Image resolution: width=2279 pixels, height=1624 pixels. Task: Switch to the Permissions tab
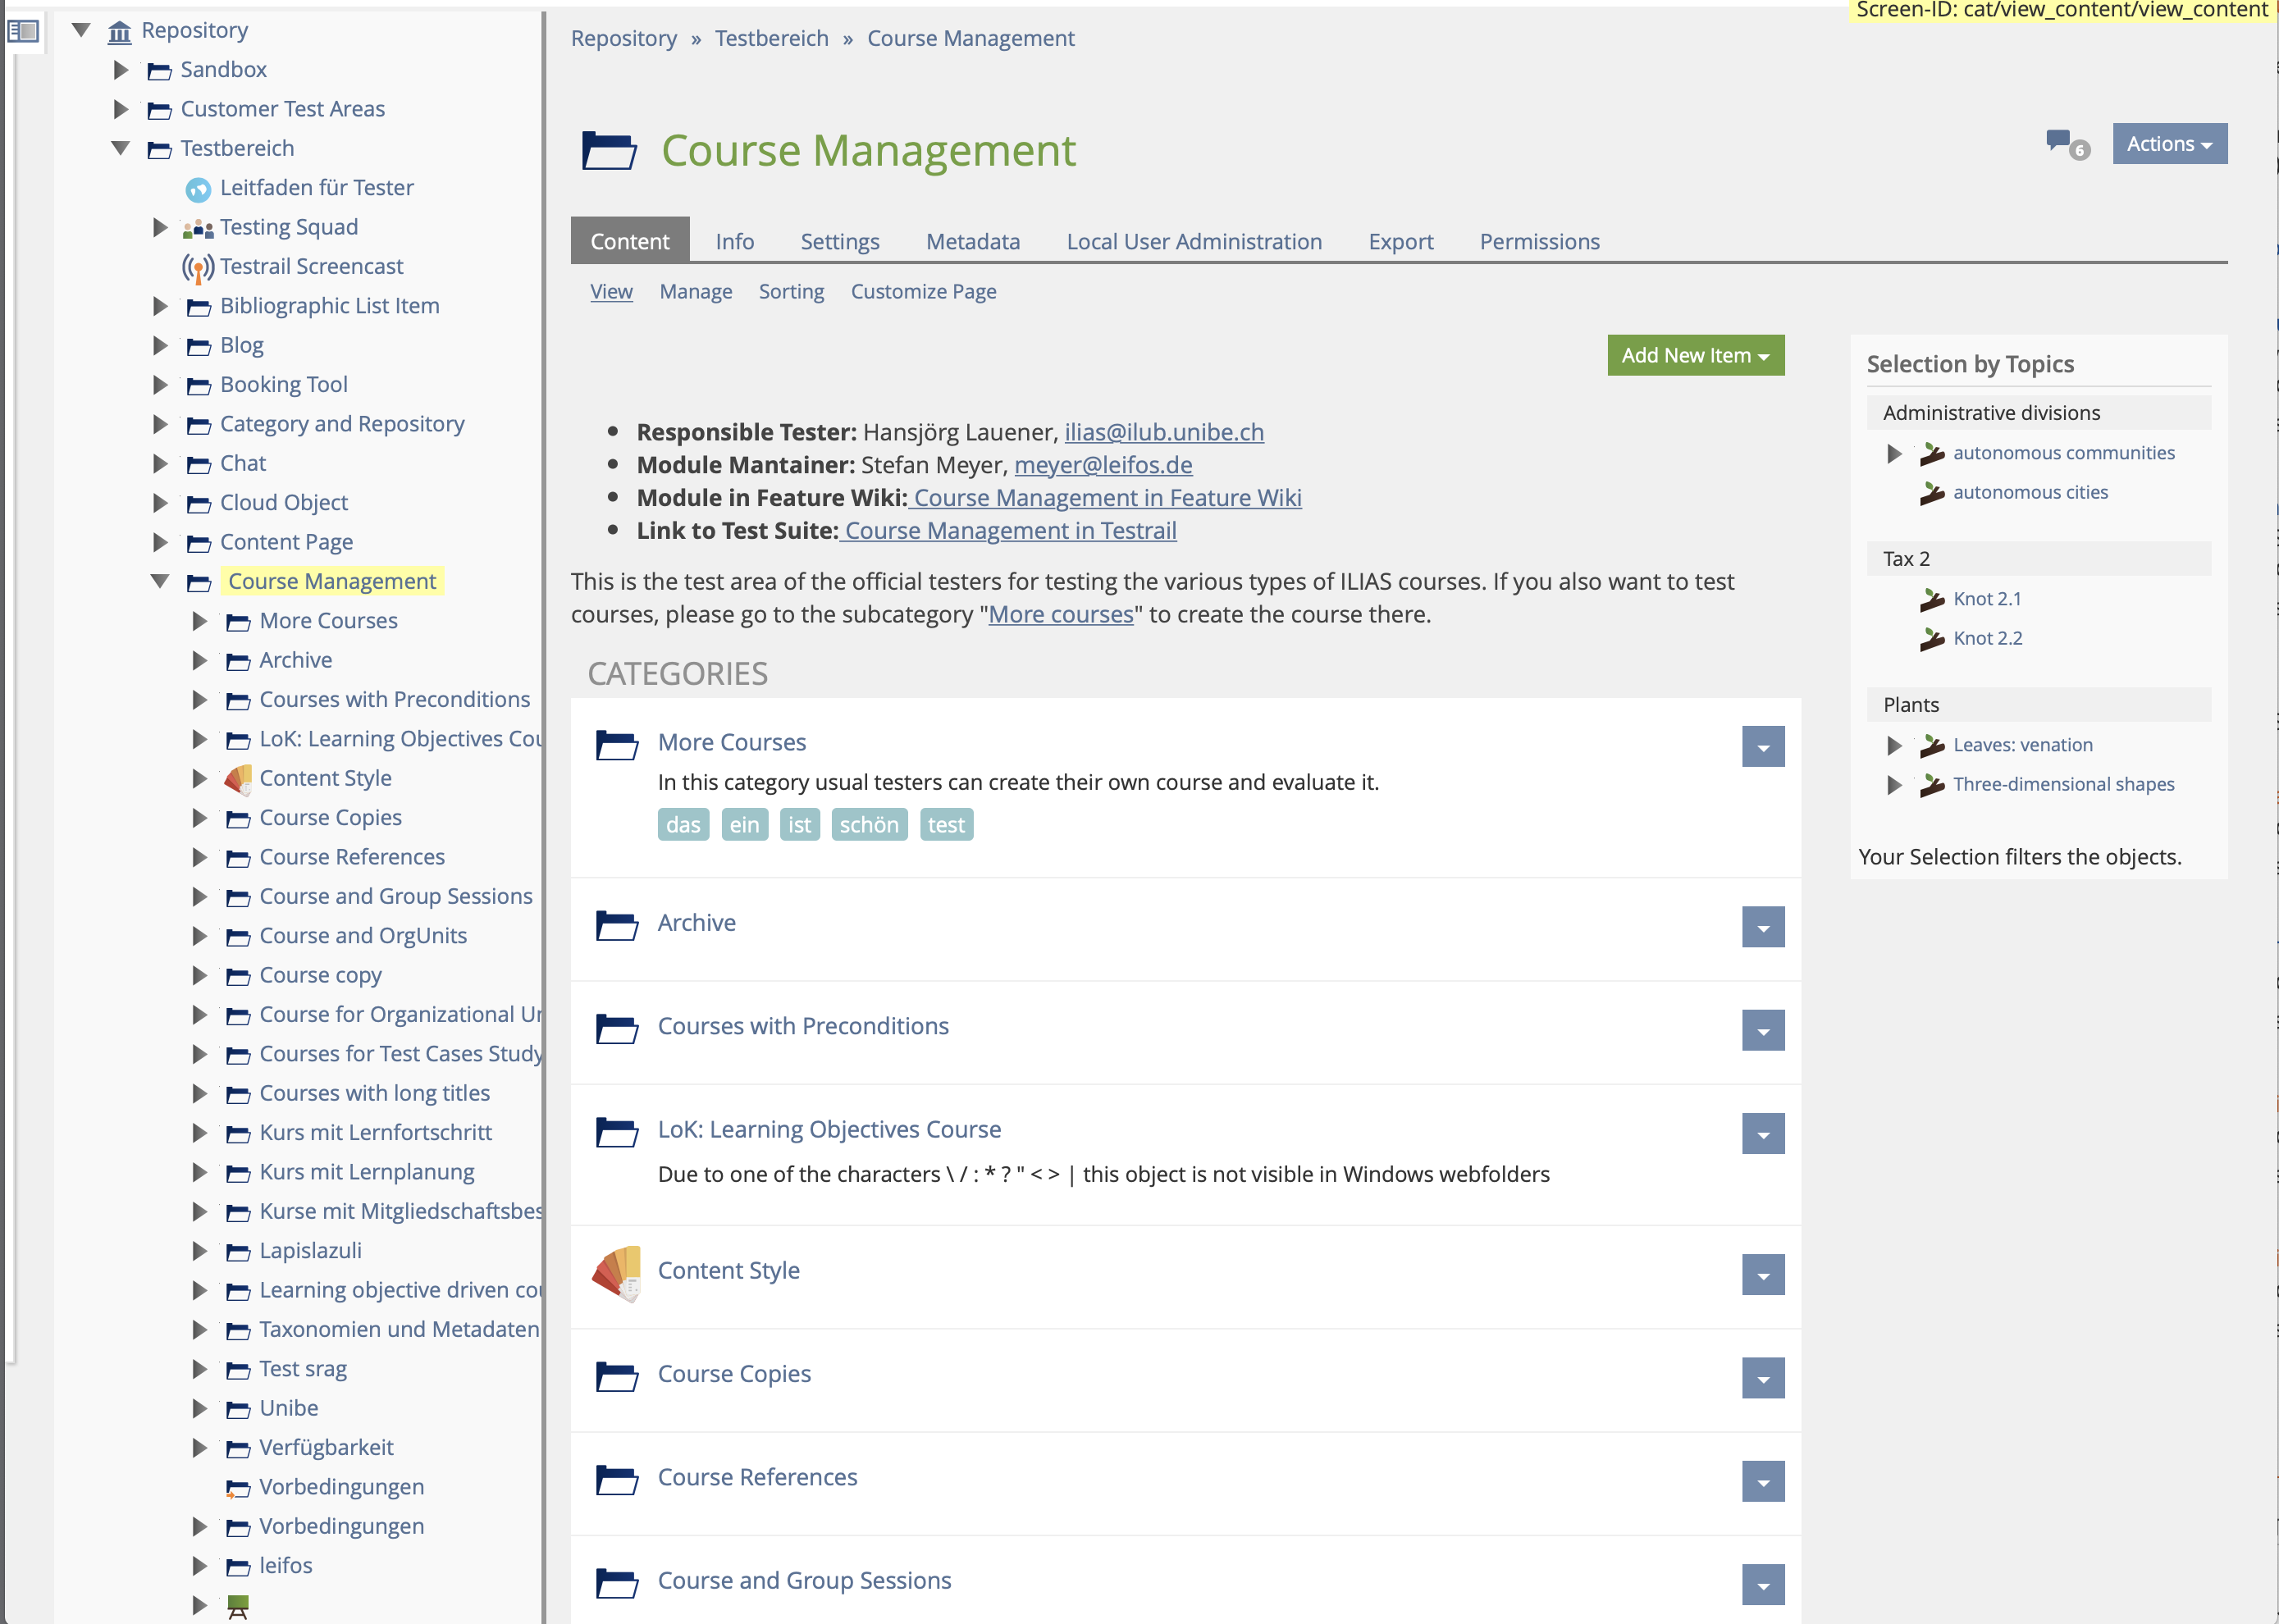1538,242
